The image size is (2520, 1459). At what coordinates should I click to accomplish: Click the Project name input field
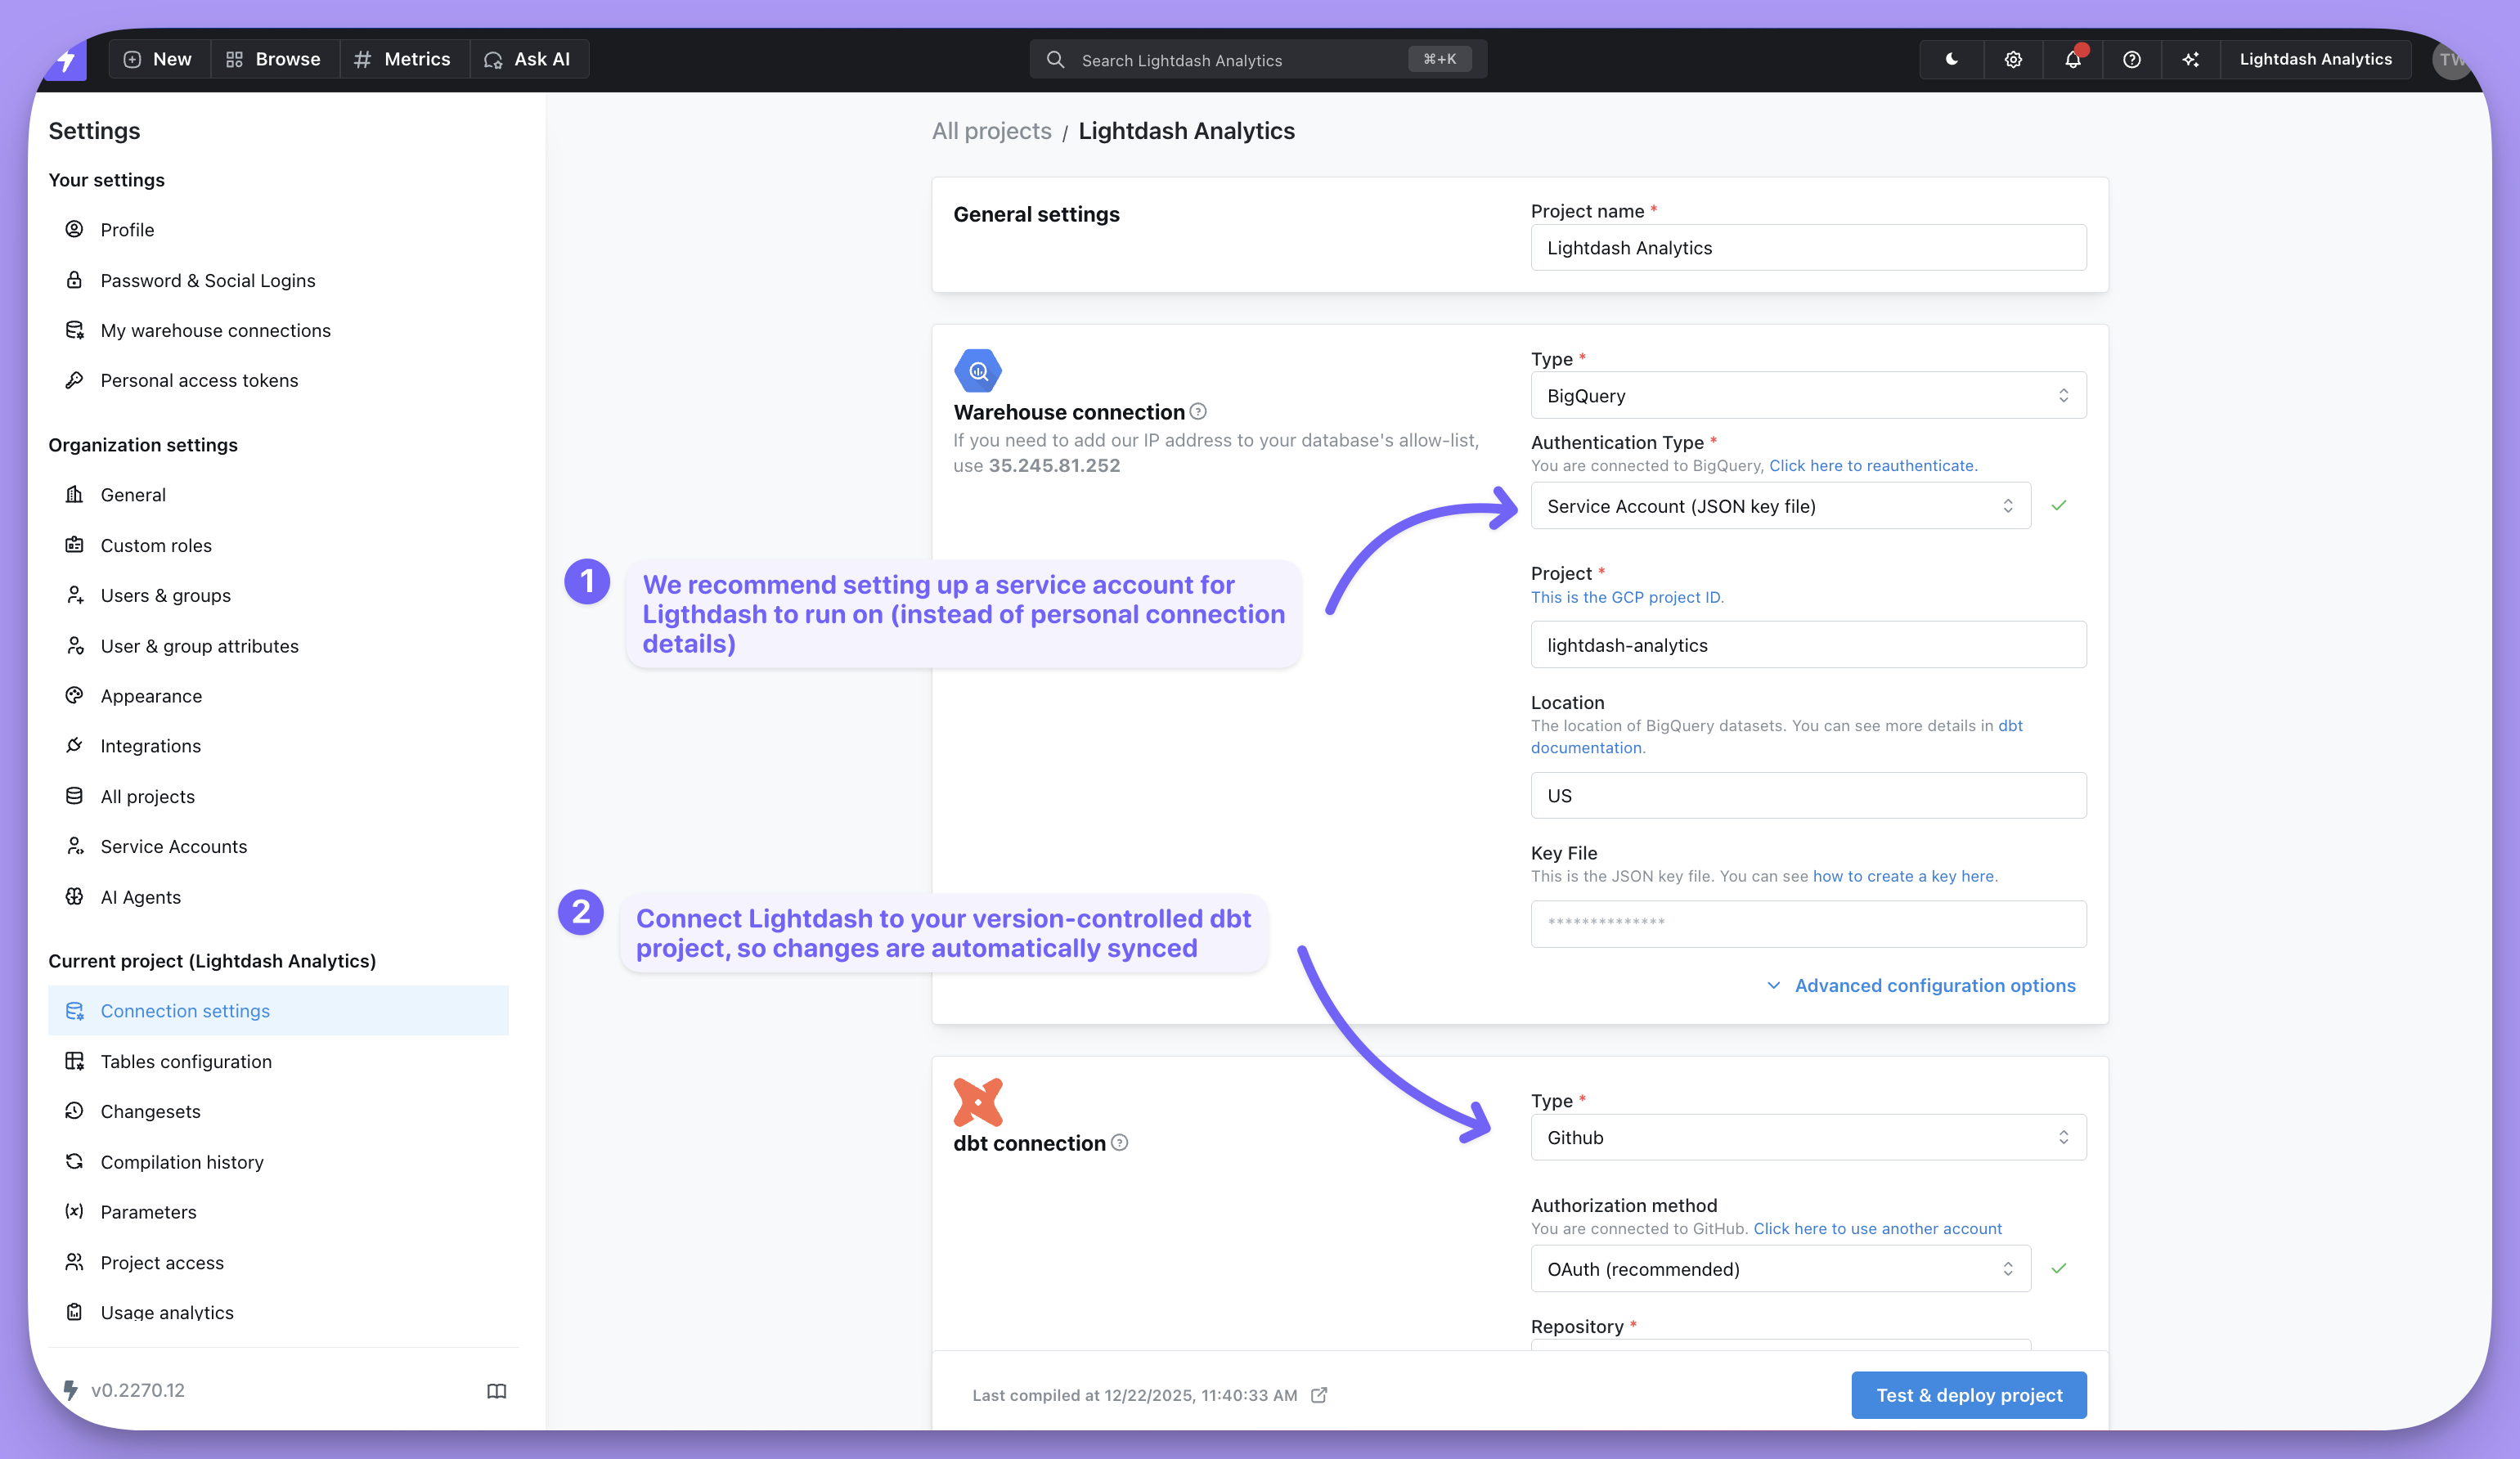(x=1807, y=248)
